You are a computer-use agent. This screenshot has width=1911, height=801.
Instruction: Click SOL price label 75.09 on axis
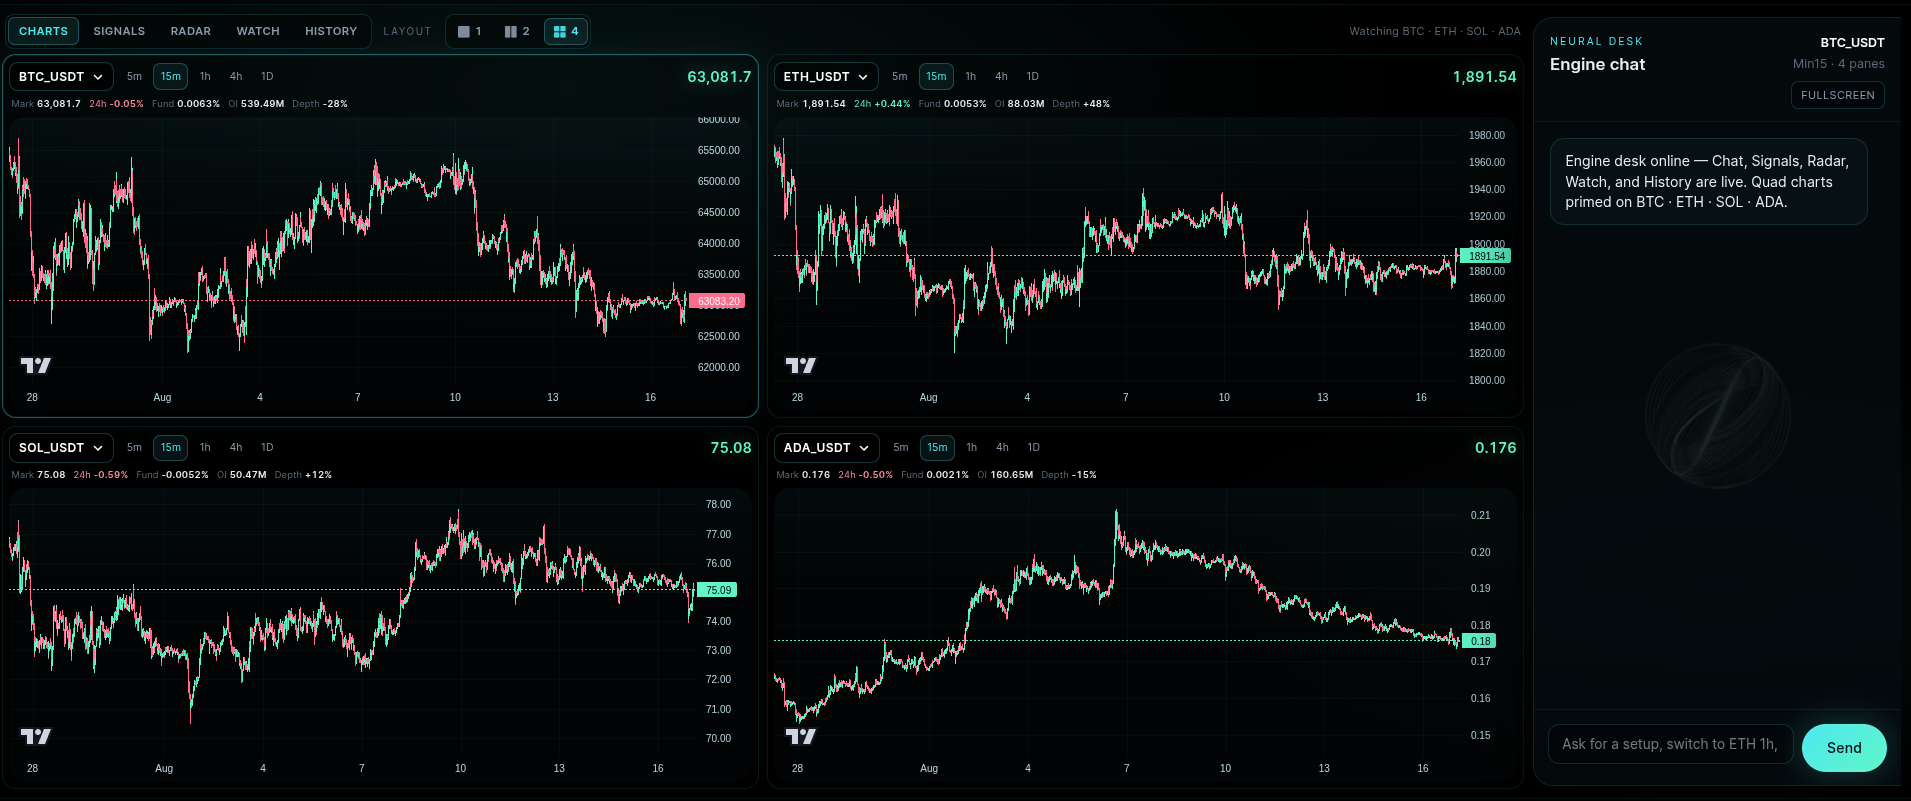718,590
